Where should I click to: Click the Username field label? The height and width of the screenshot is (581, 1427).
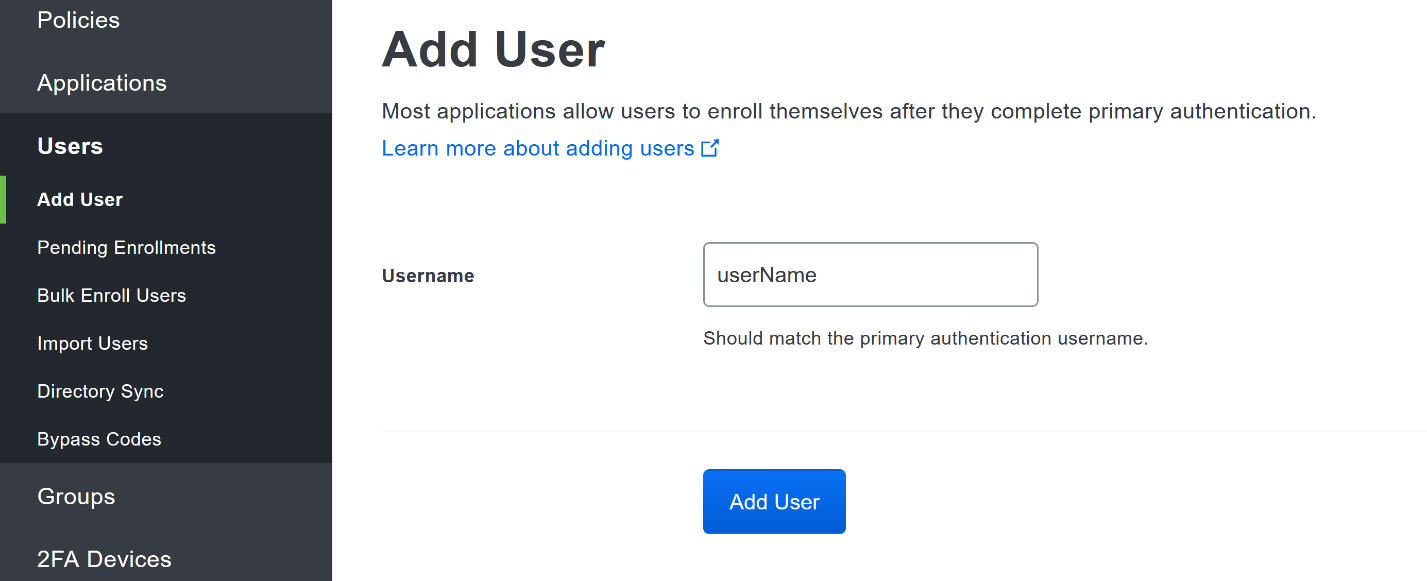(x=428, y=276)
